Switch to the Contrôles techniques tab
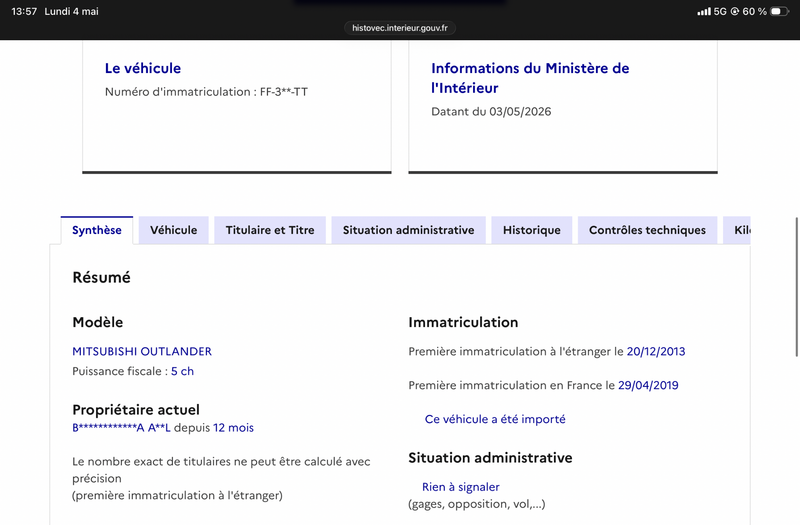 [647, 230]
